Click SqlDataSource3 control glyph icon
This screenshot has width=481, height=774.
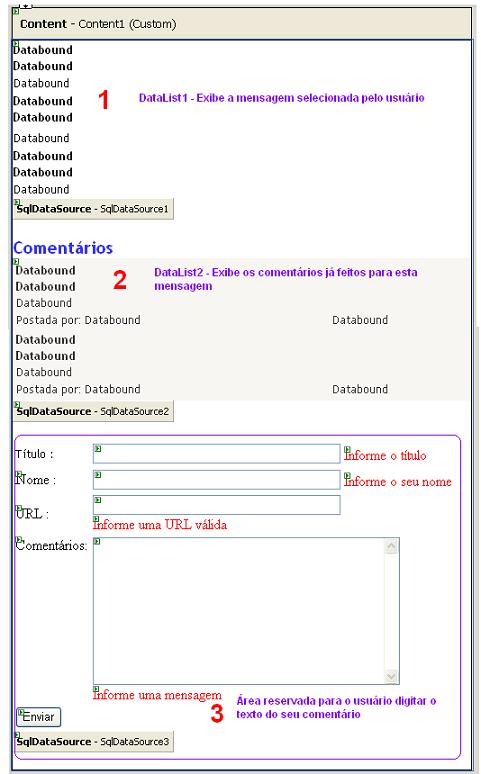tap(17, 735)
